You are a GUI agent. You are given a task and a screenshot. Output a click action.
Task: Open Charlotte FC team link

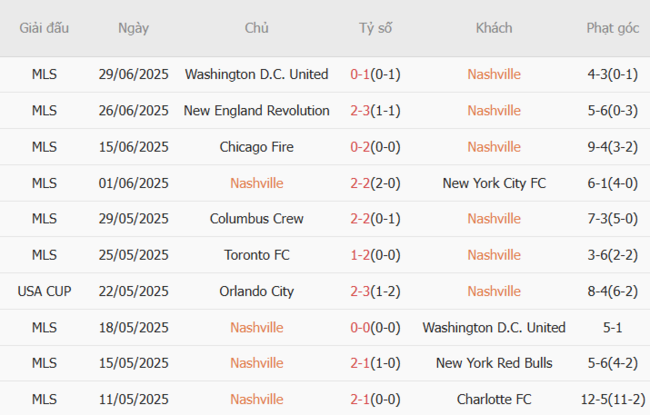(x=494, y=399)
